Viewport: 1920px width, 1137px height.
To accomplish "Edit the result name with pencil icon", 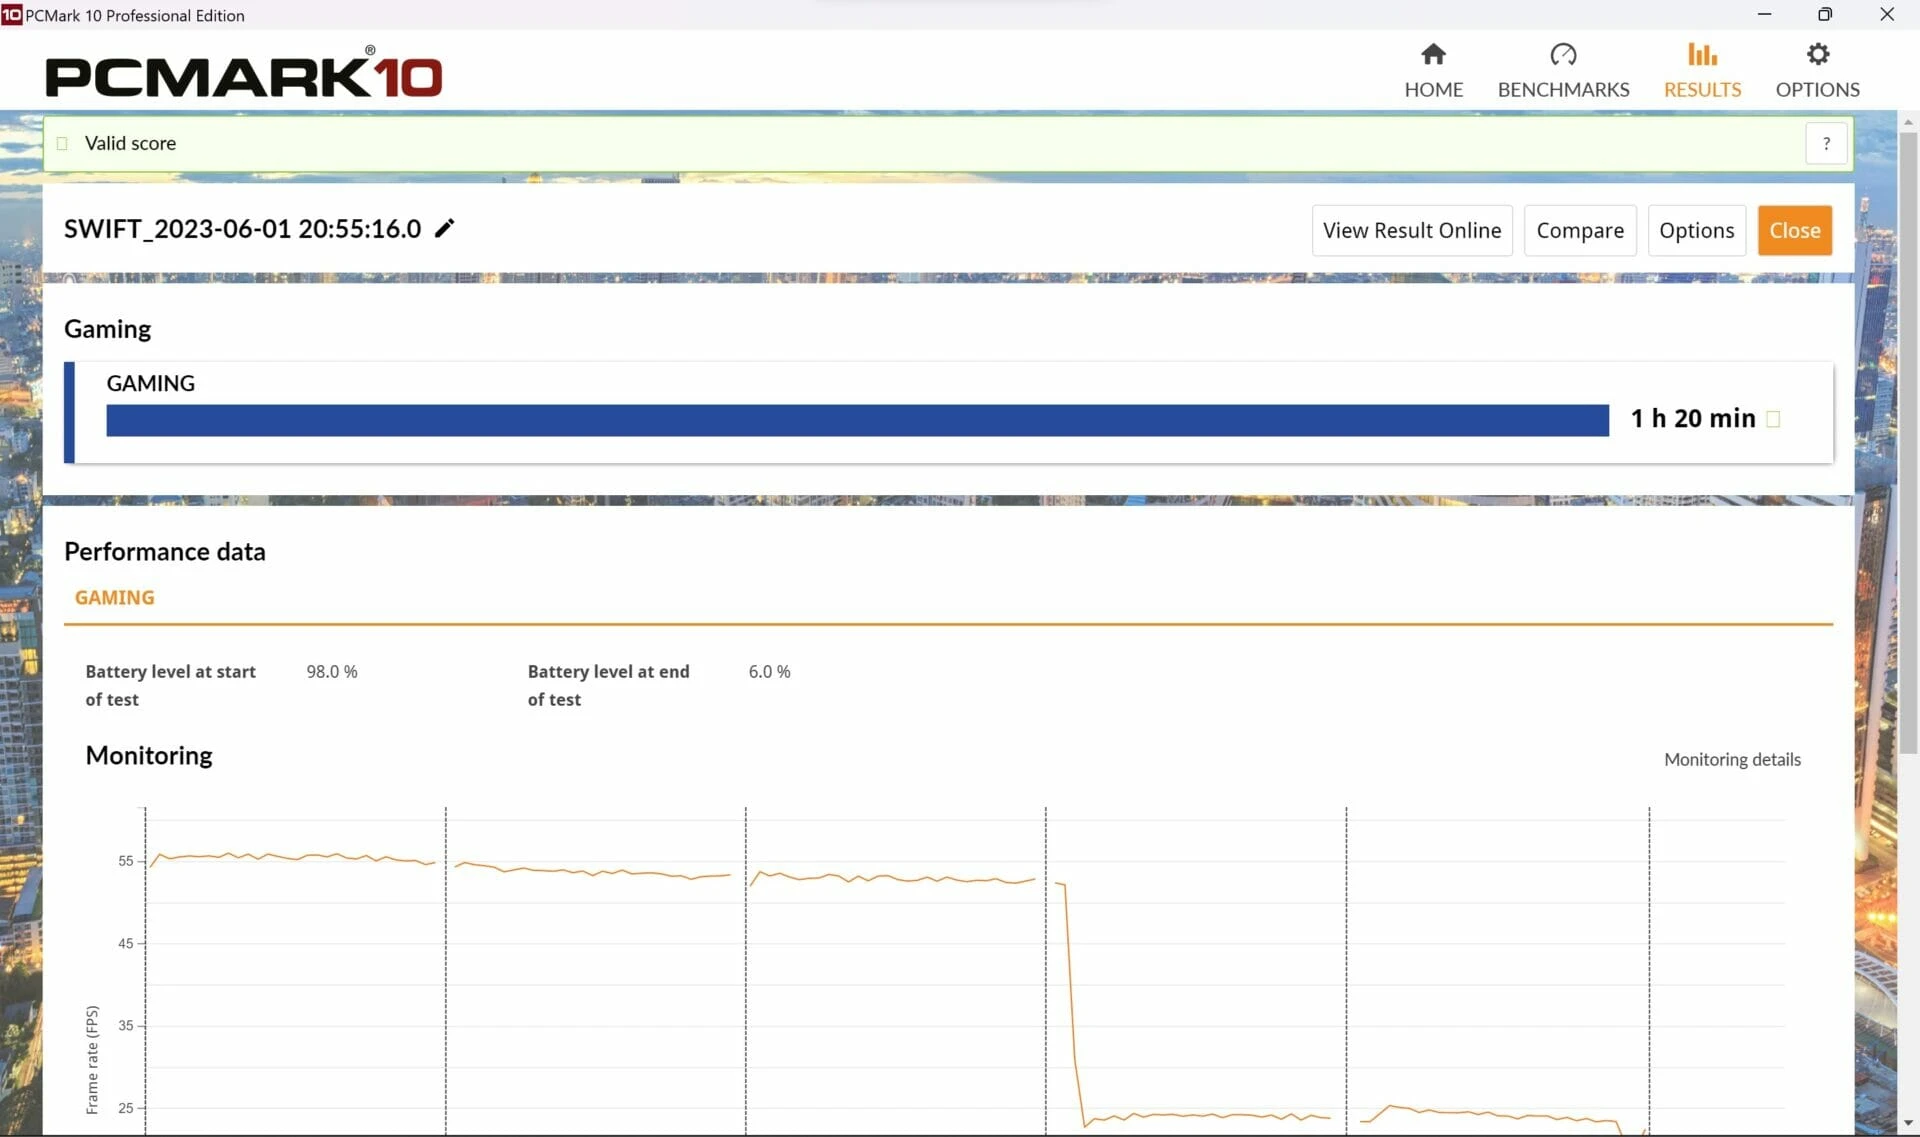I will (x=445, y=228).
